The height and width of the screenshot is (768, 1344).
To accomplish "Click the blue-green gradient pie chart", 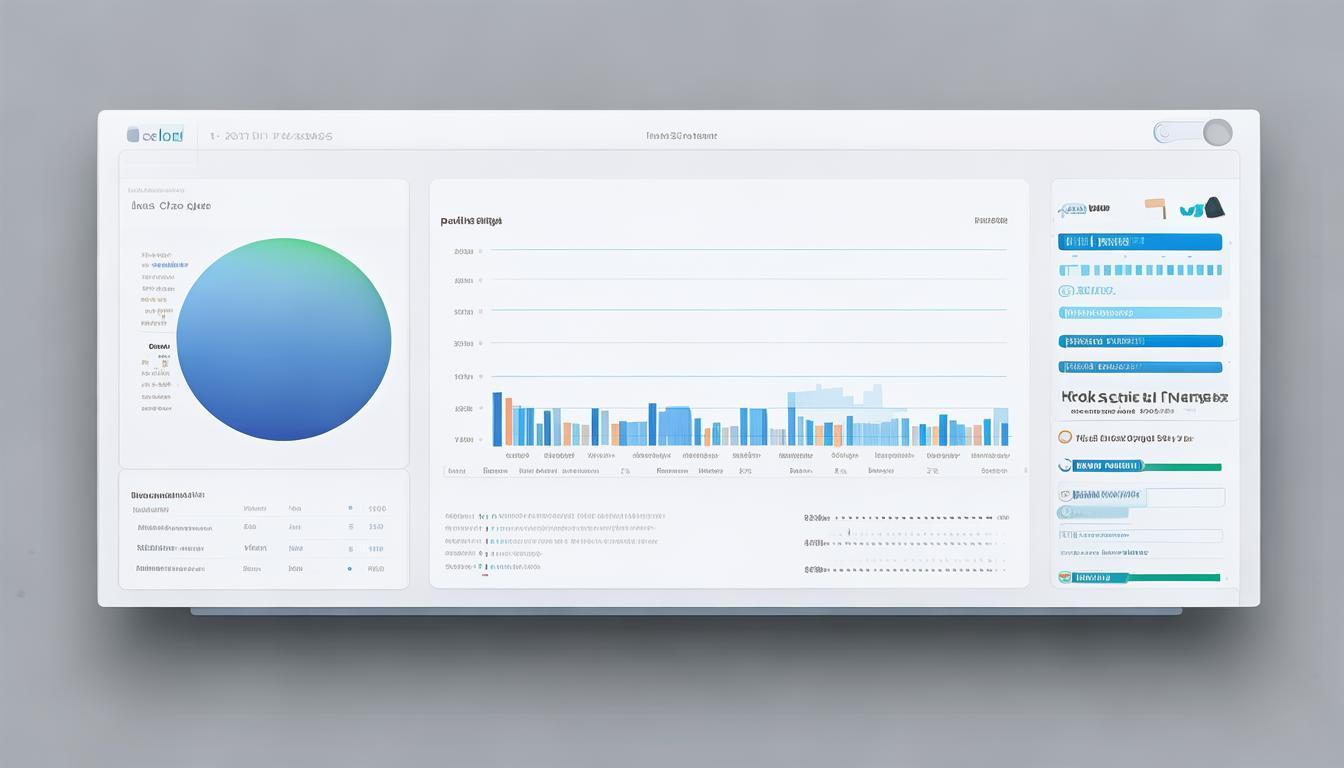I will (283, 339).
